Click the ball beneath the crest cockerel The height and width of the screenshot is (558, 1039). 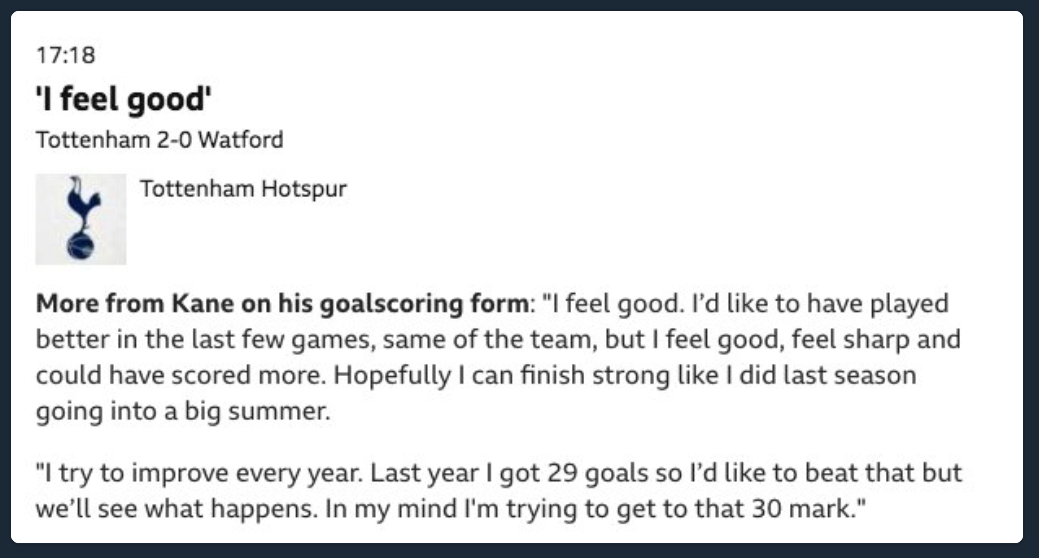[x=81, y=245]
